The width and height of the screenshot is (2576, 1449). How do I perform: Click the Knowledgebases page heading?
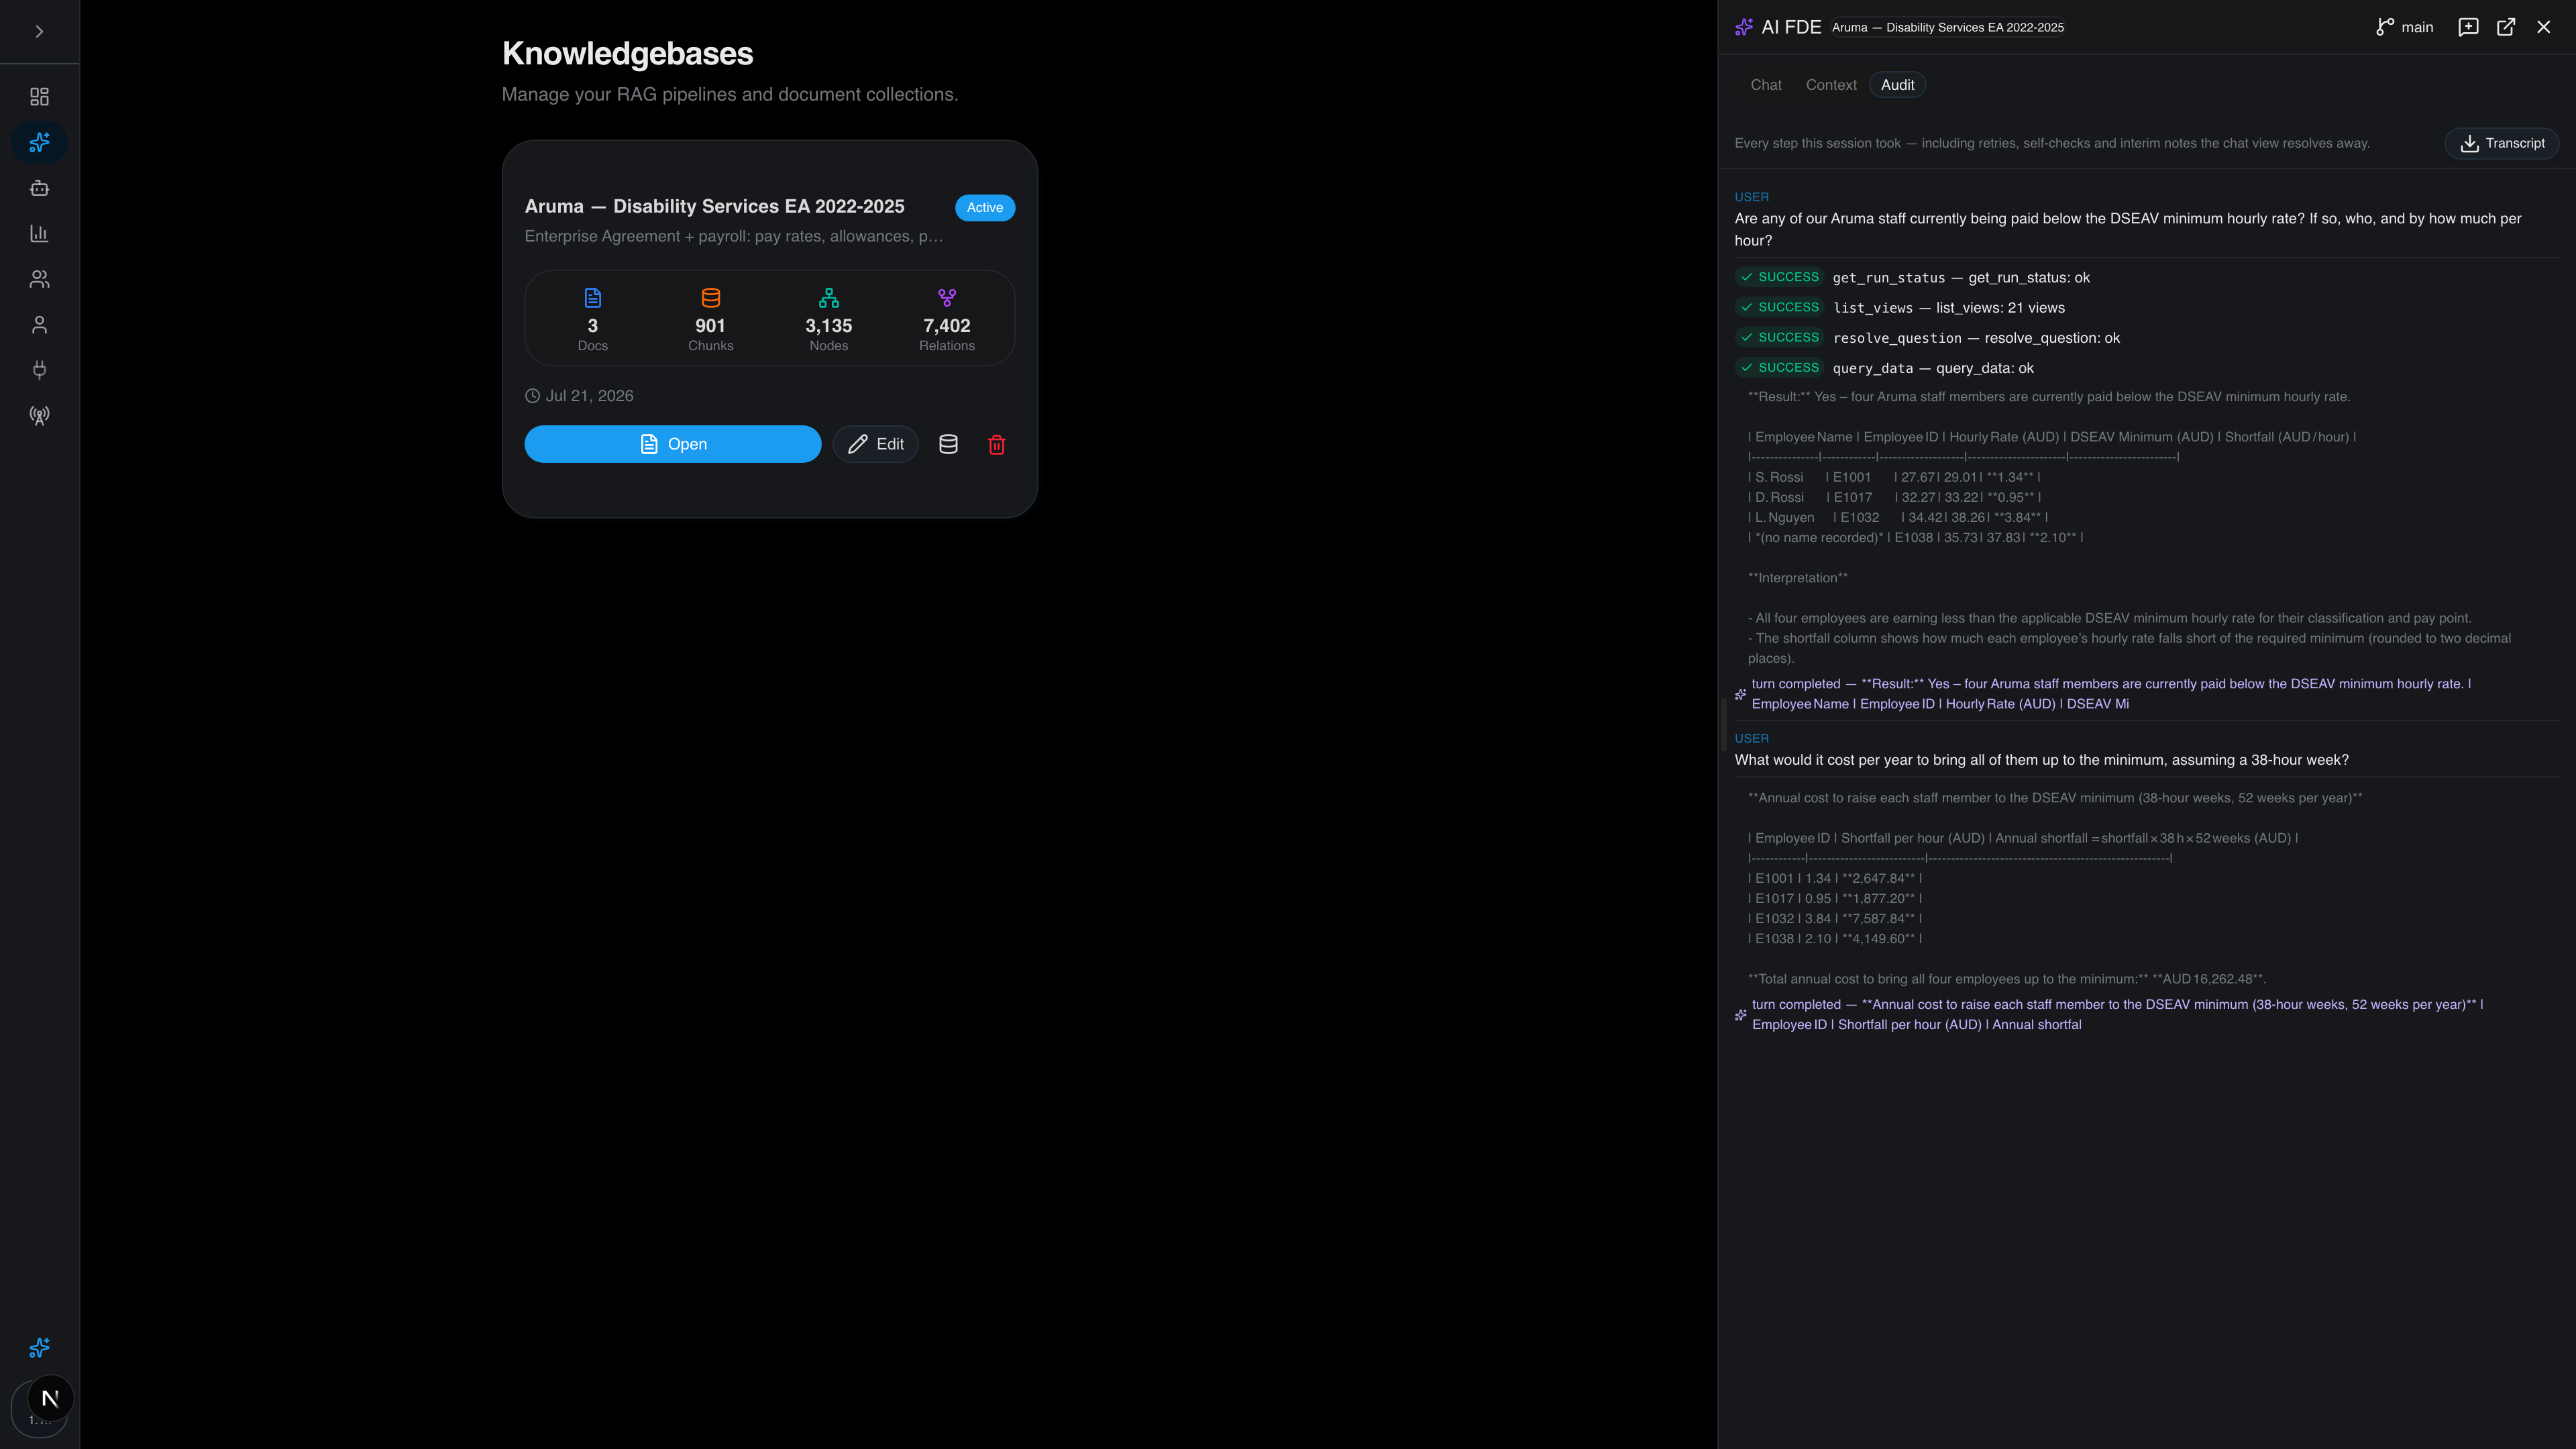point(627,53)
